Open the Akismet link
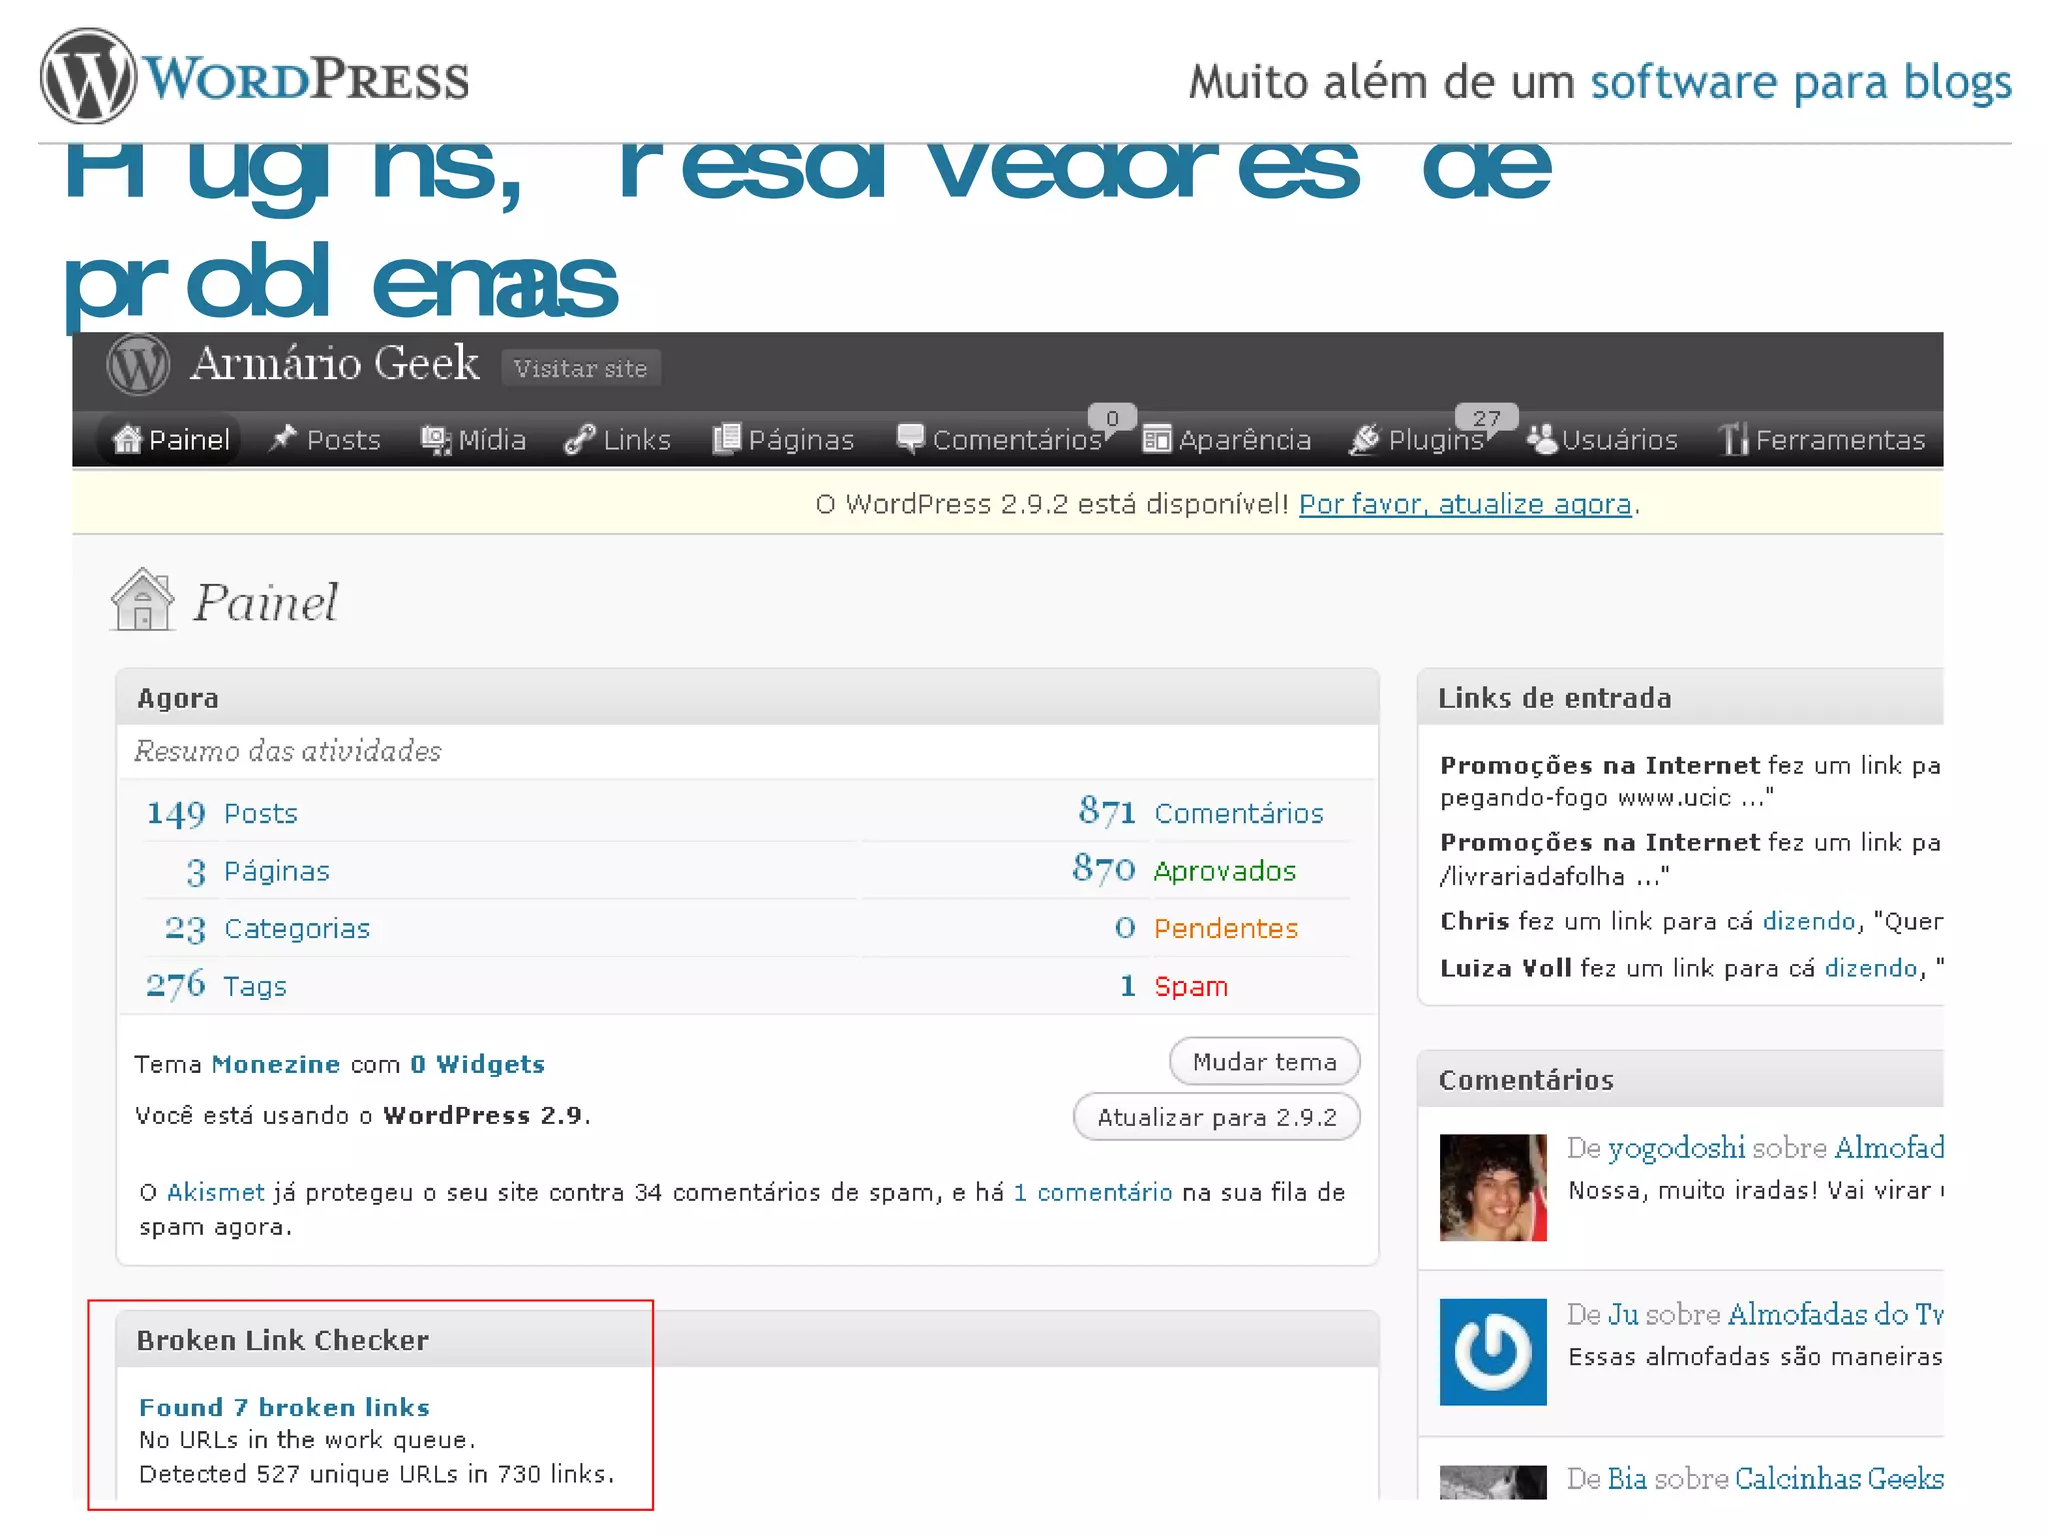 coord(215,1192)
